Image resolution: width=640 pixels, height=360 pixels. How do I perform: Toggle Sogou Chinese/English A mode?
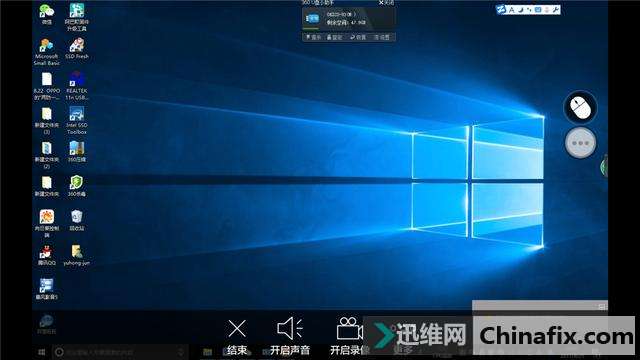tap(512, 10)
